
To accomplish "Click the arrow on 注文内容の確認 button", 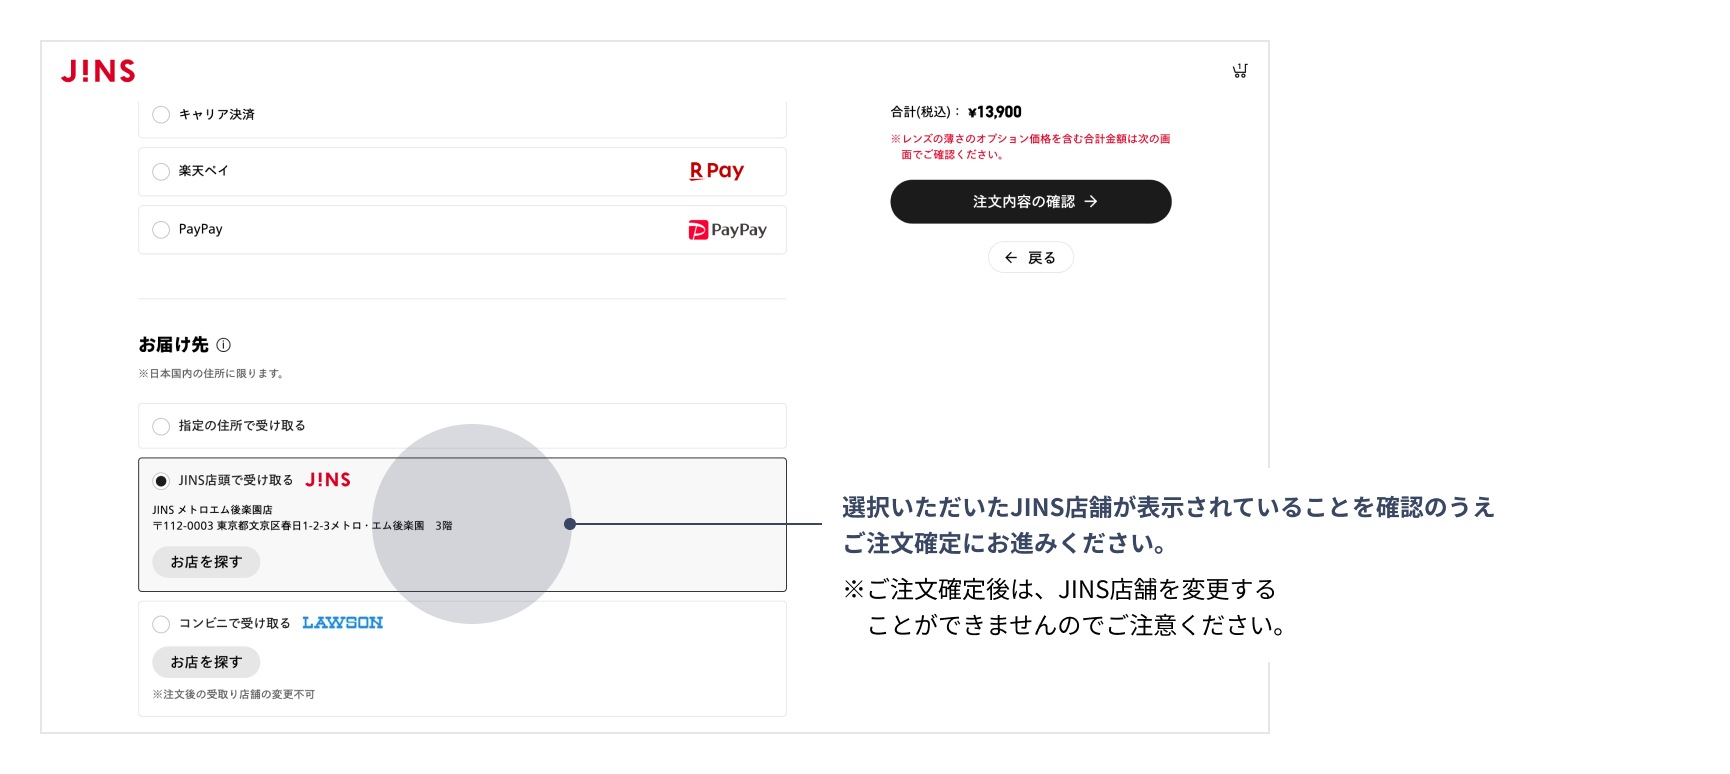I will point(1091,202).
